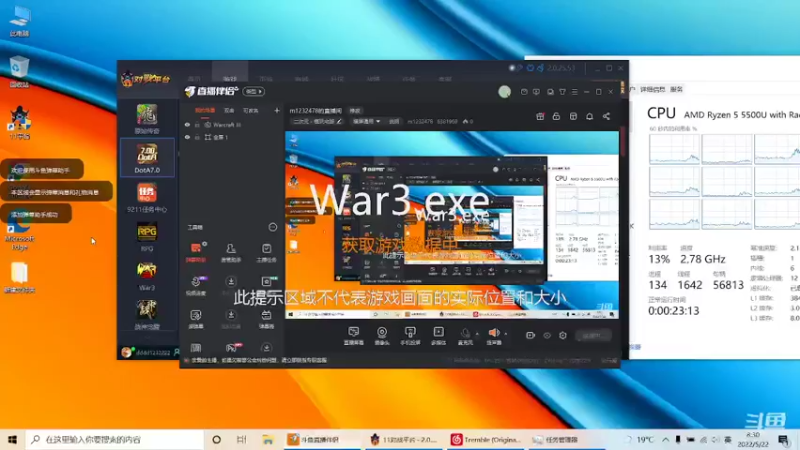Click the modify button beside room title
800x450 pixels.
click(355, 111)
